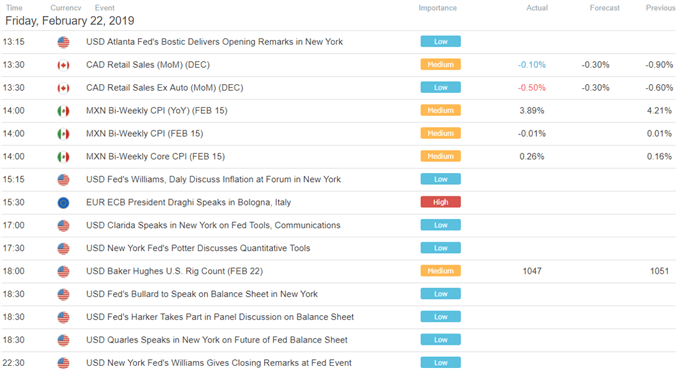Click the Low badge for Bullard Balance Sheet event
This screenshot has height=369, width=680.
441,294
